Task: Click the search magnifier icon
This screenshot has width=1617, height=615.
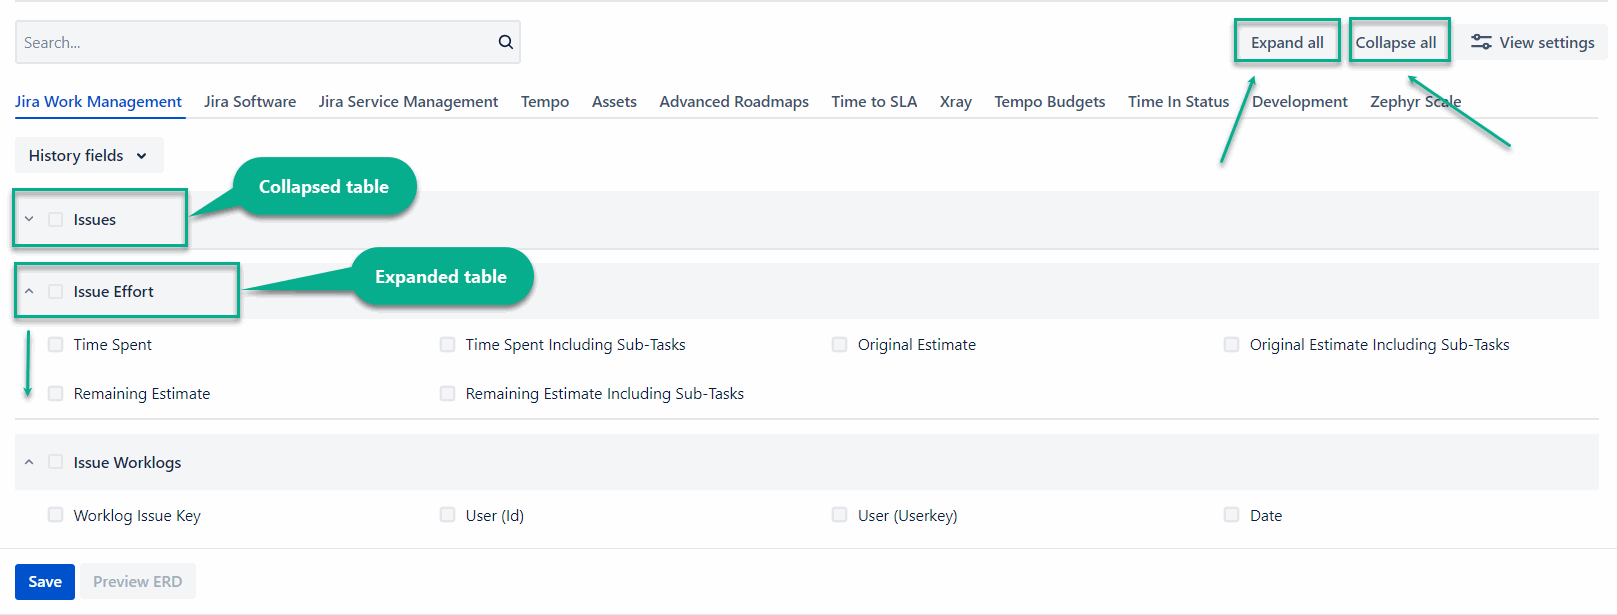Action: pos(505,42)
